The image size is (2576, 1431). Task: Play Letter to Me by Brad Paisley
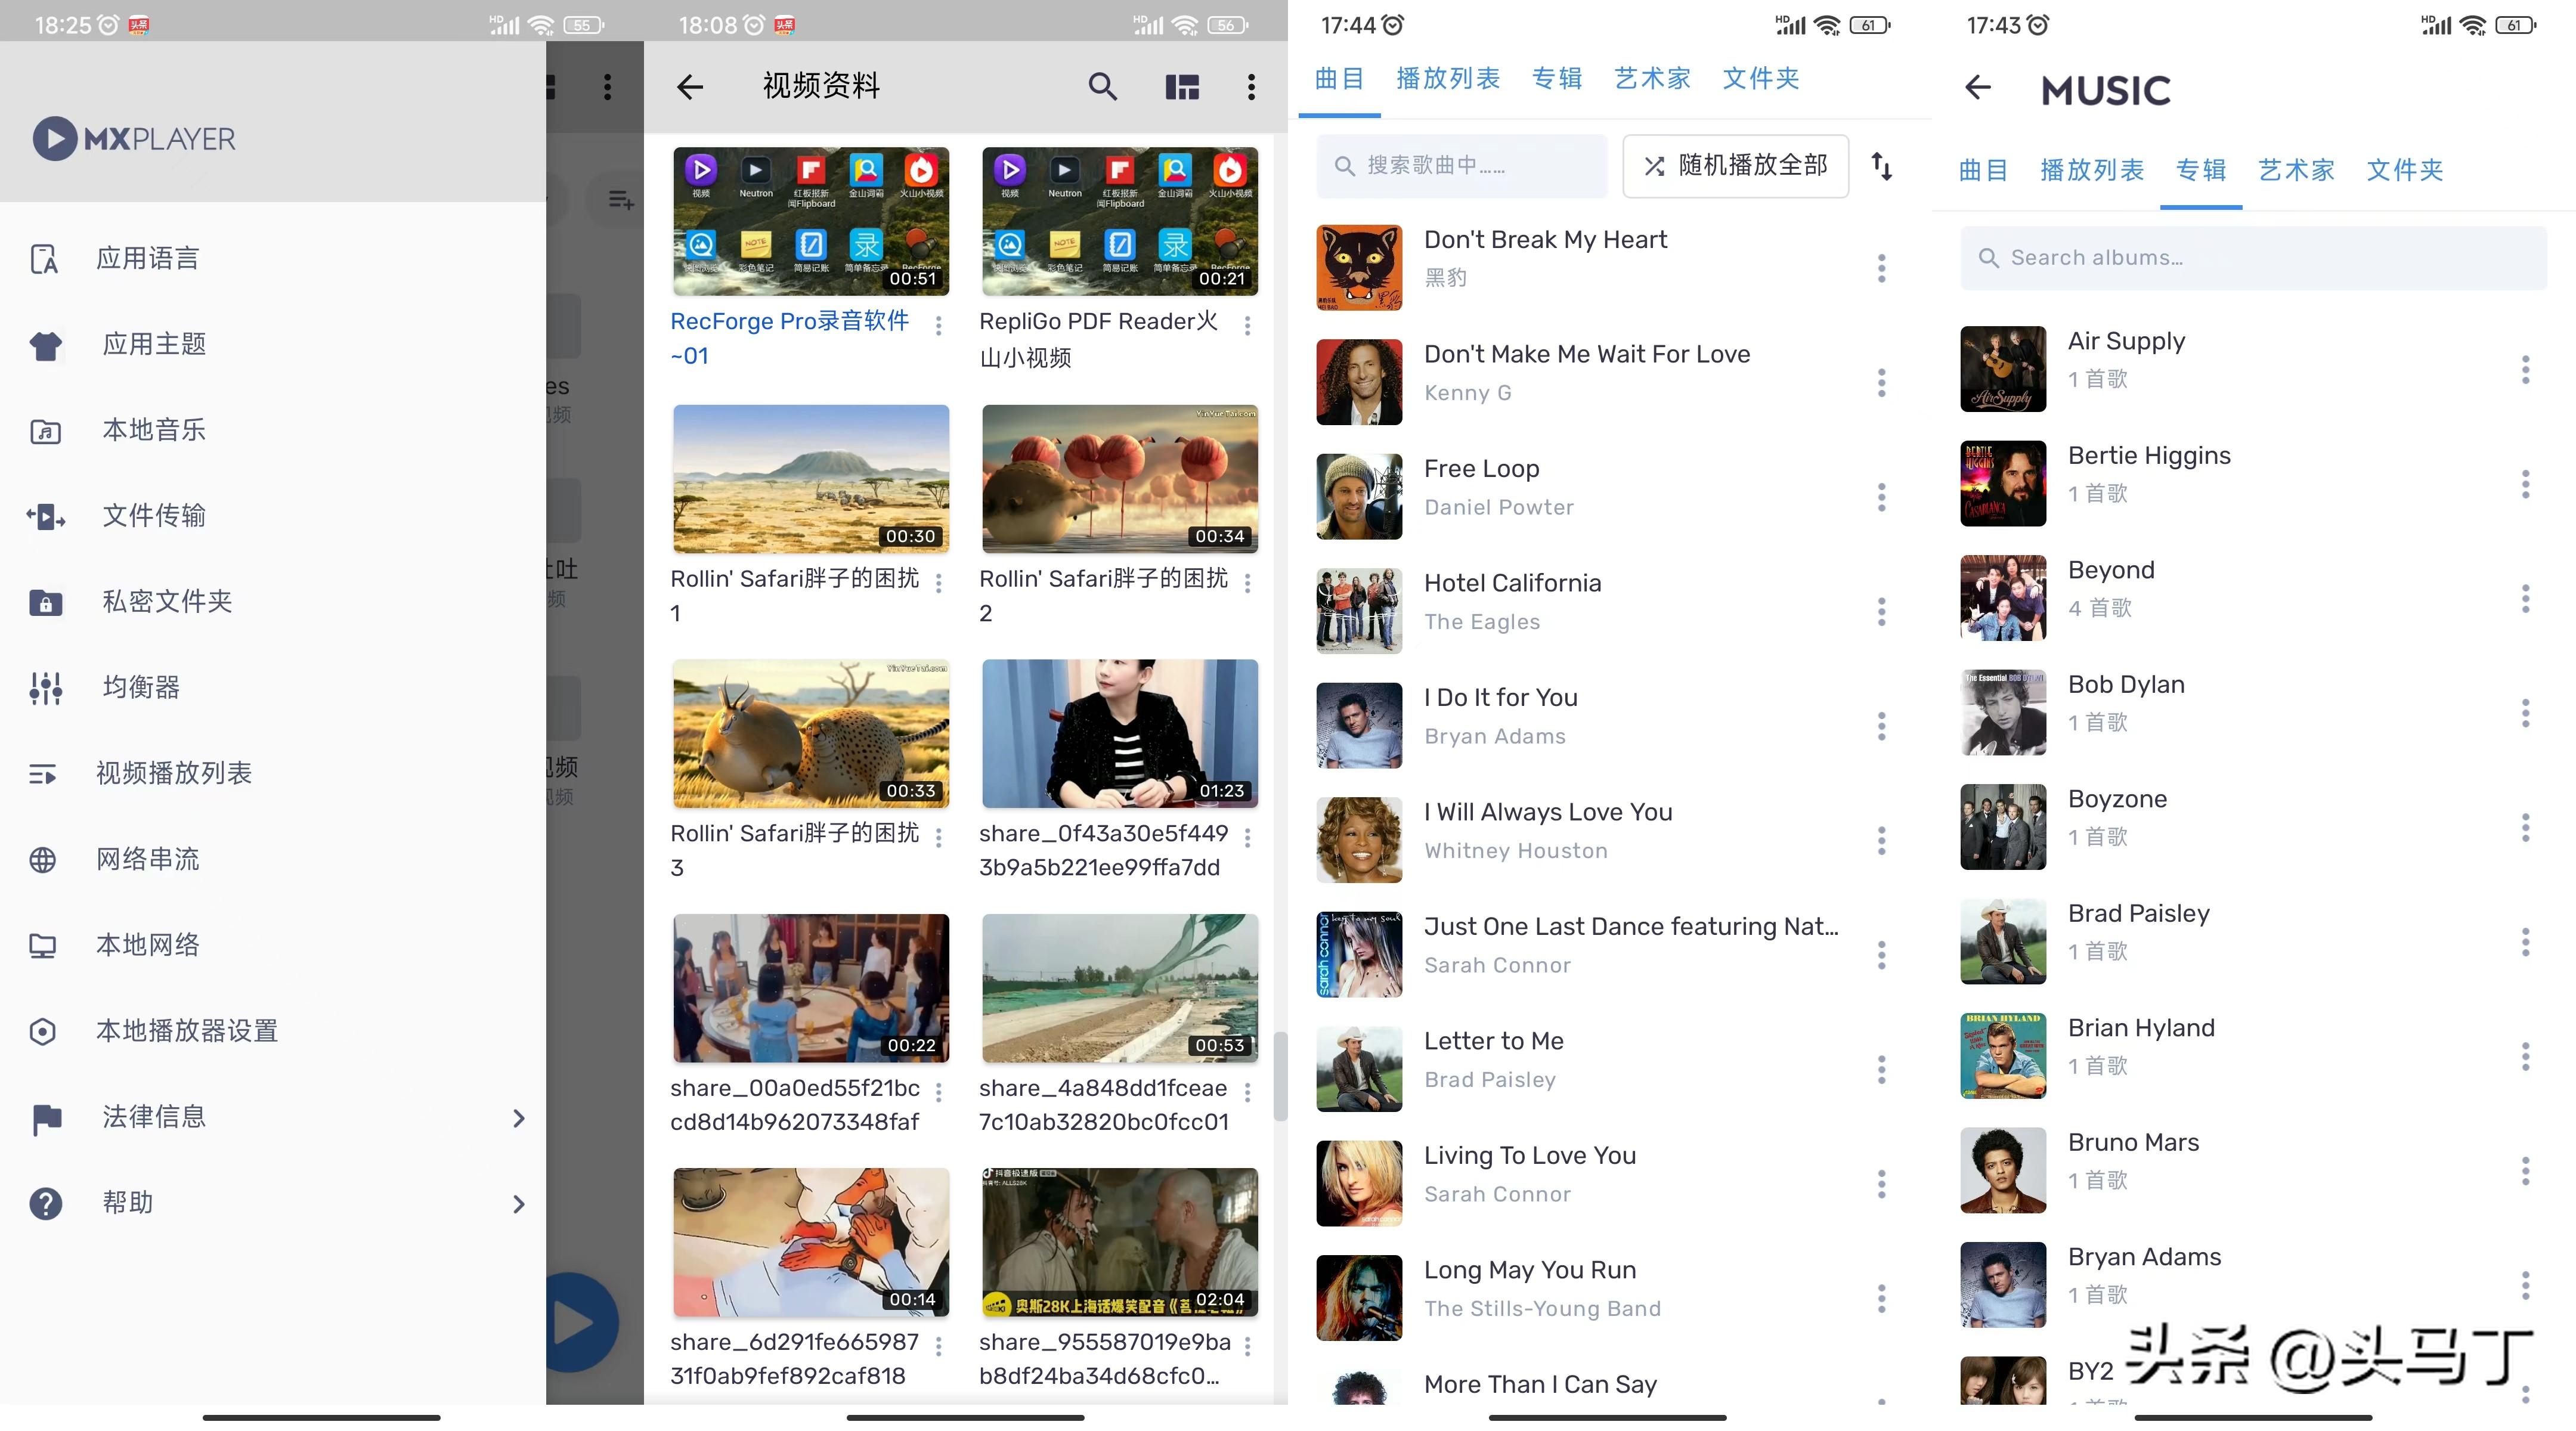click(x=1493, y=1041)
